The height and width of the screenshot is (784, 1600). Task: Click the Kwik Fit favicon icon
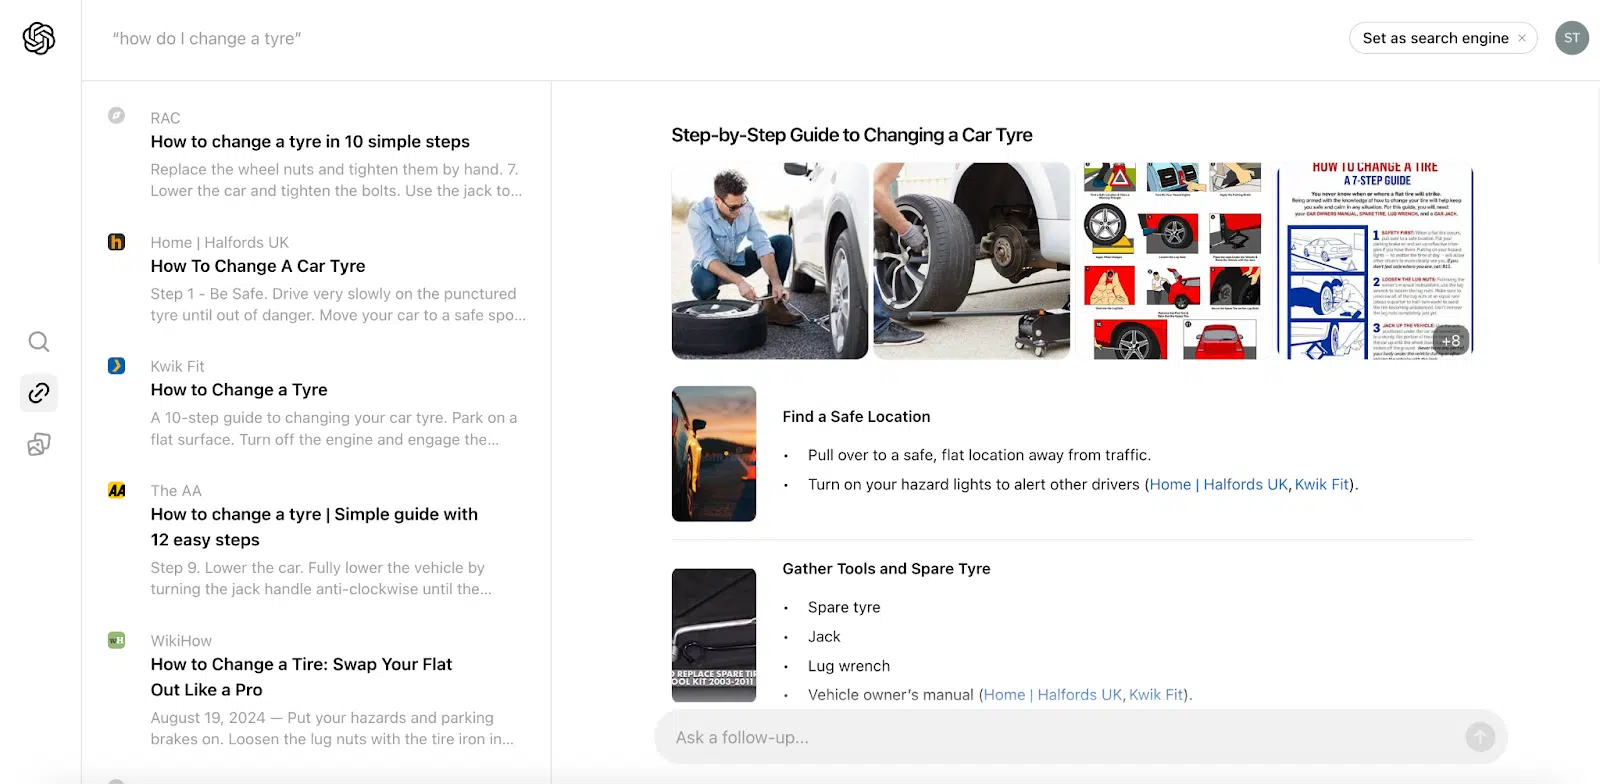click(x=117, y=366)
